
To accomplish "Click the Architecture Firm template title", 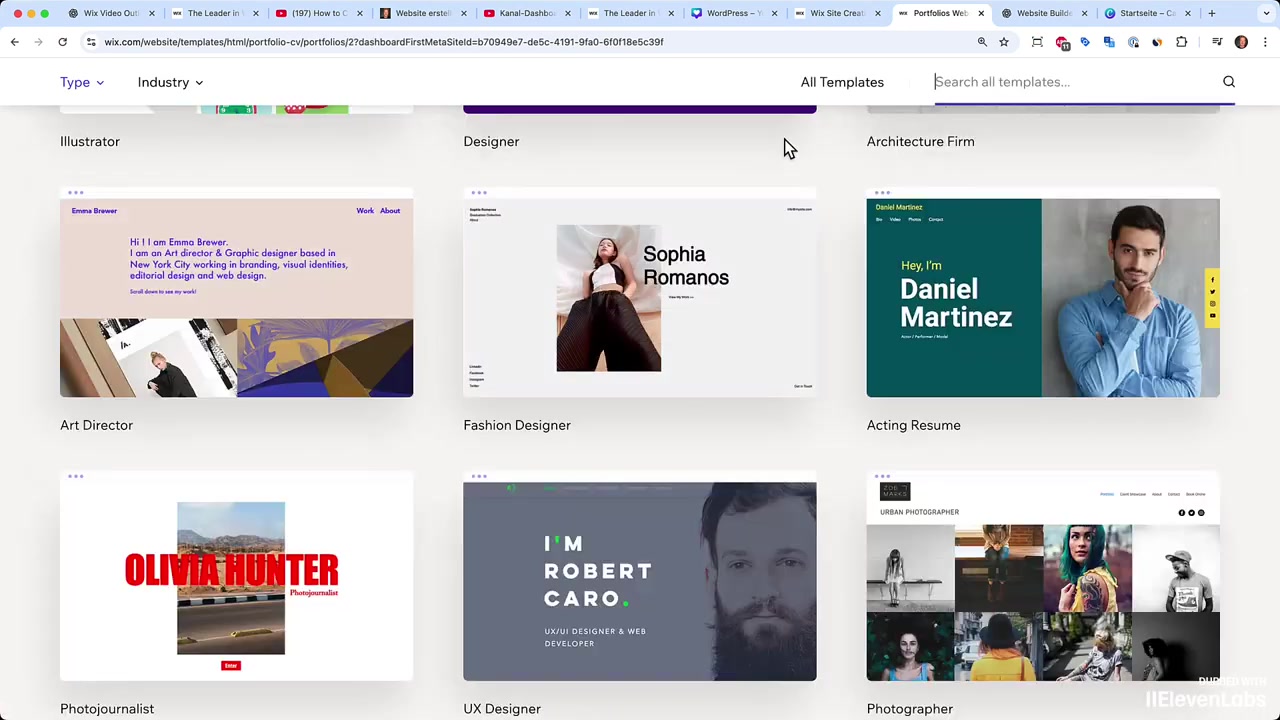I will (920, 141).
